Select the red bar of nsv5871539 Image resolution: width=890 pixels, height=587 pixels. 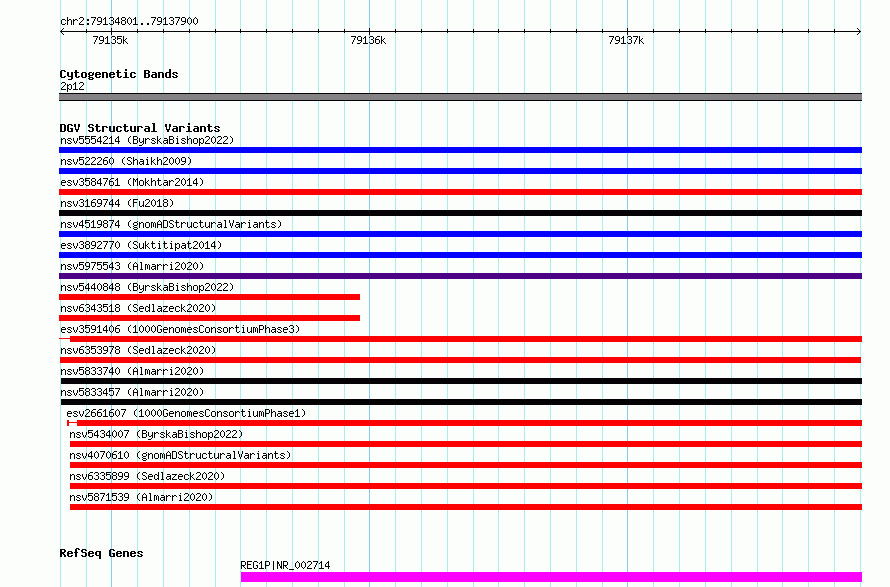tap(466, 508)
